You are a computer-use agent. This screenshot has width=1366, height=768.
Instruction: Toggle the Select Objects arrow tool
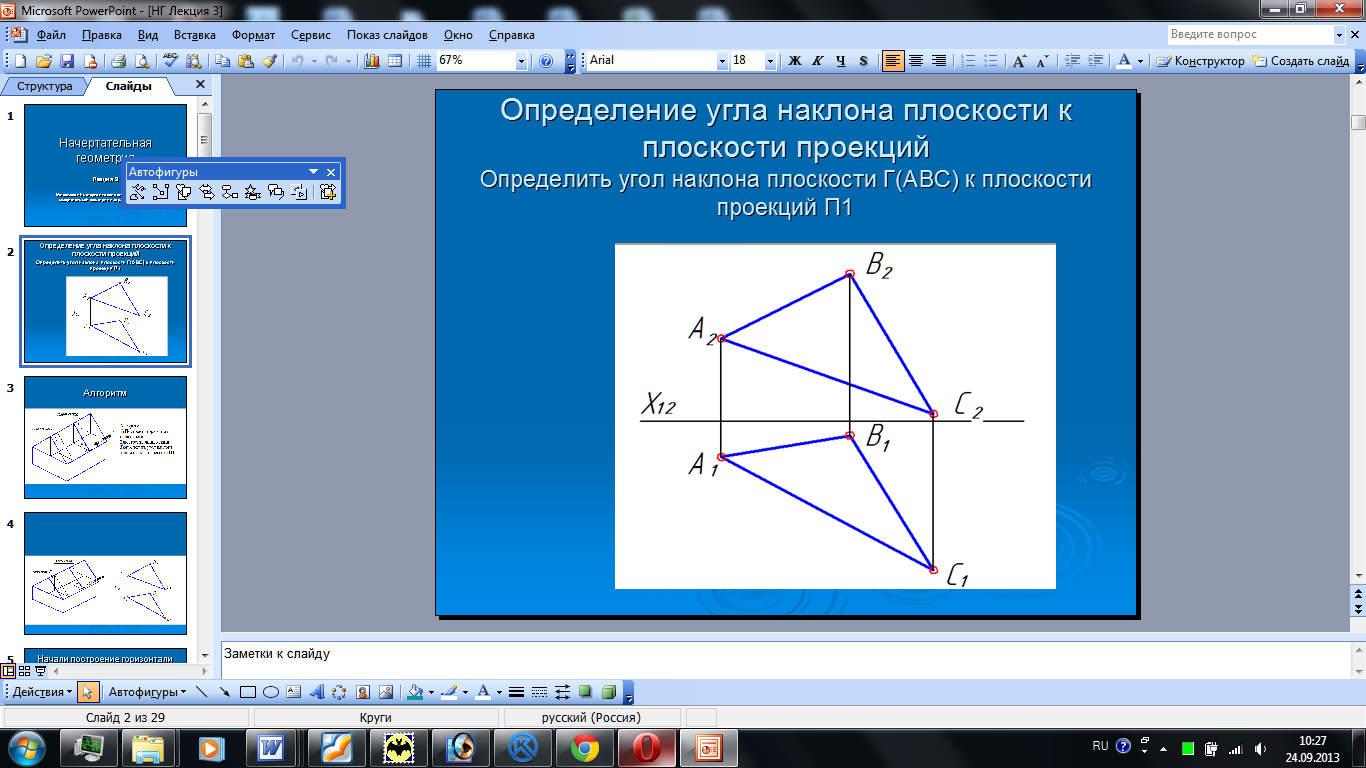(x=88, y=692)
